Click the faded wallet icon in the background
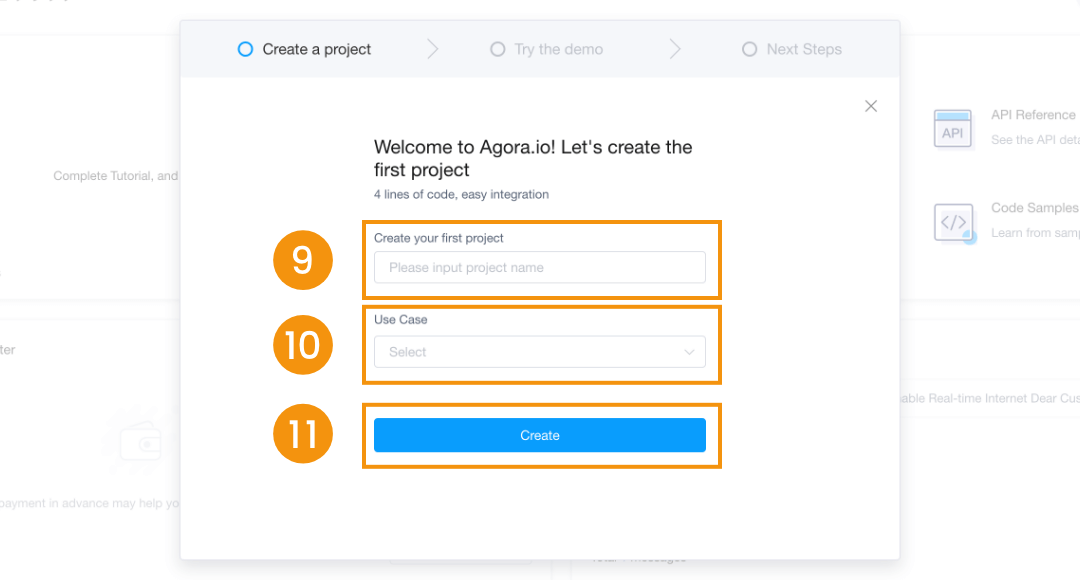1080x580 pixels. [x=141, y=442]
